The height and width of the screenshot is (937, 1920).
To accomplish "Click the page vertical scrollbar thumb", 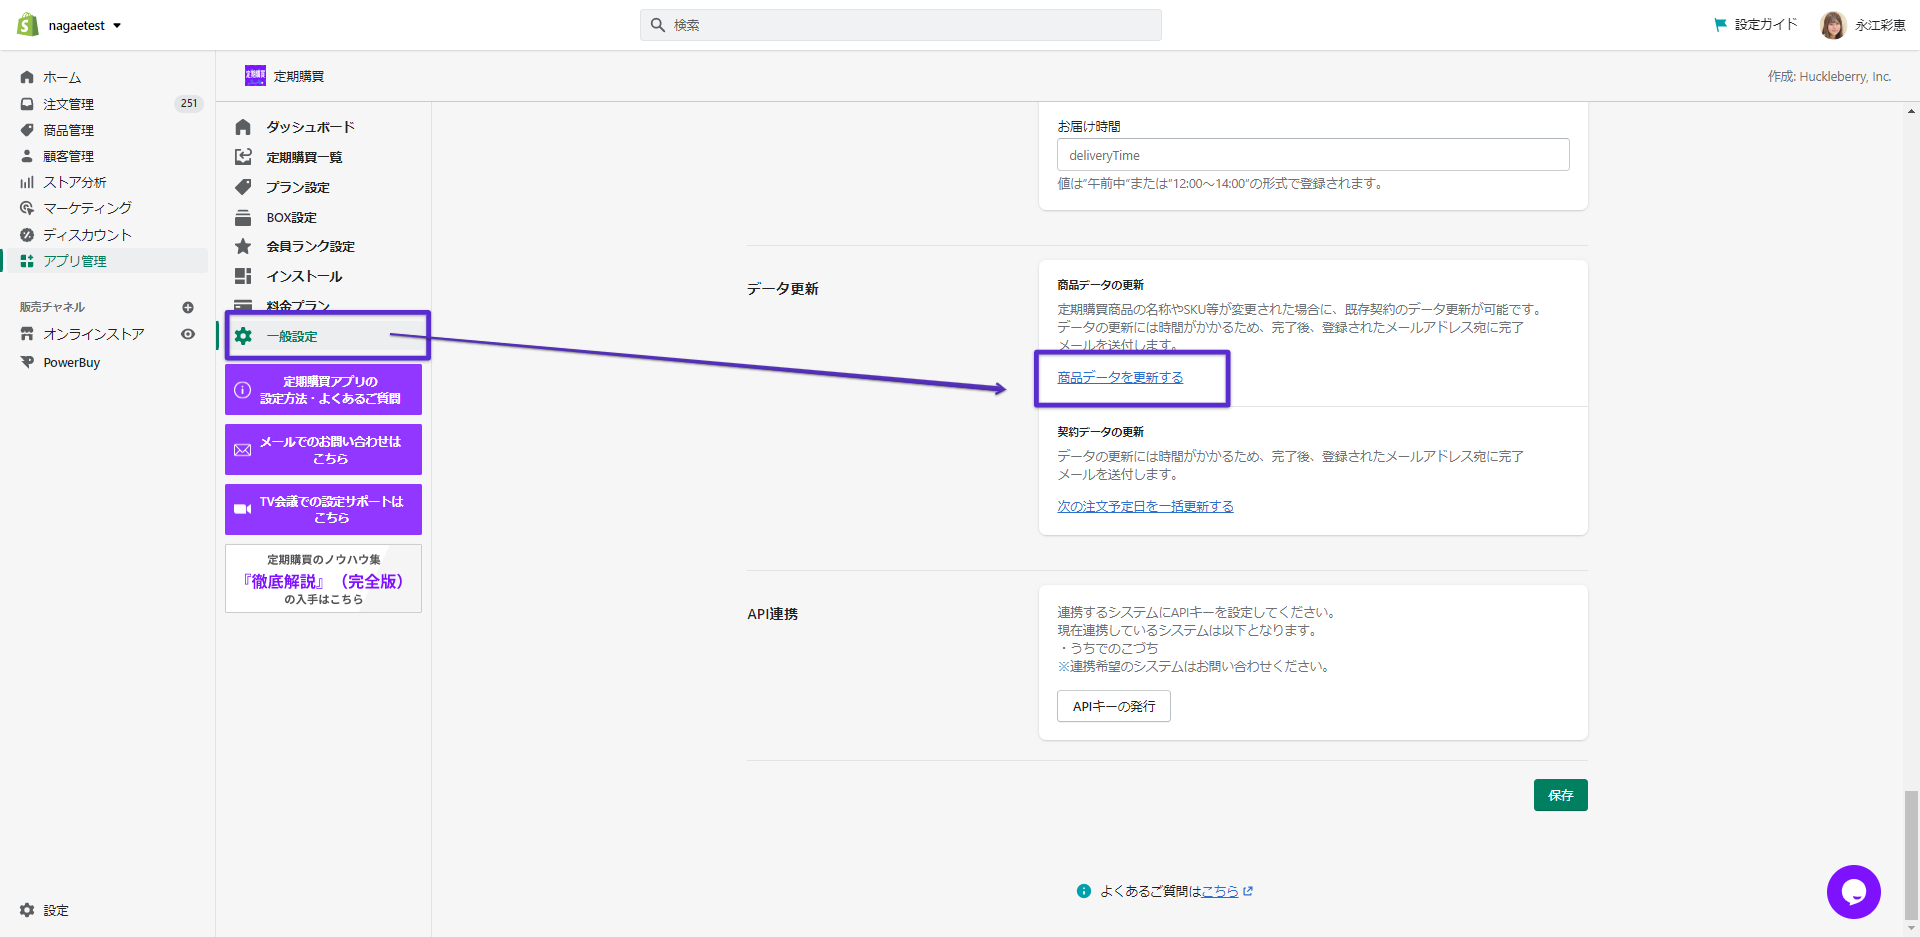I will (x=1911, y=855).
